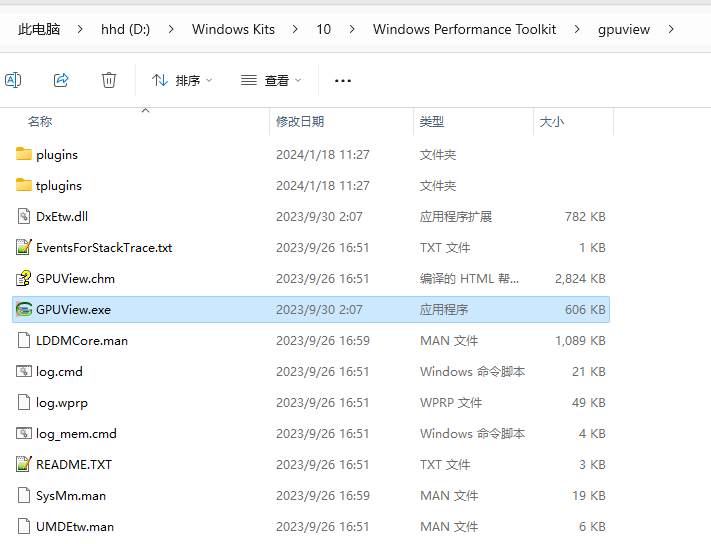This screenshot has height=544, width=711.
Task: Toggle sort direction arrow above 名称
Action: pos(146,110)
